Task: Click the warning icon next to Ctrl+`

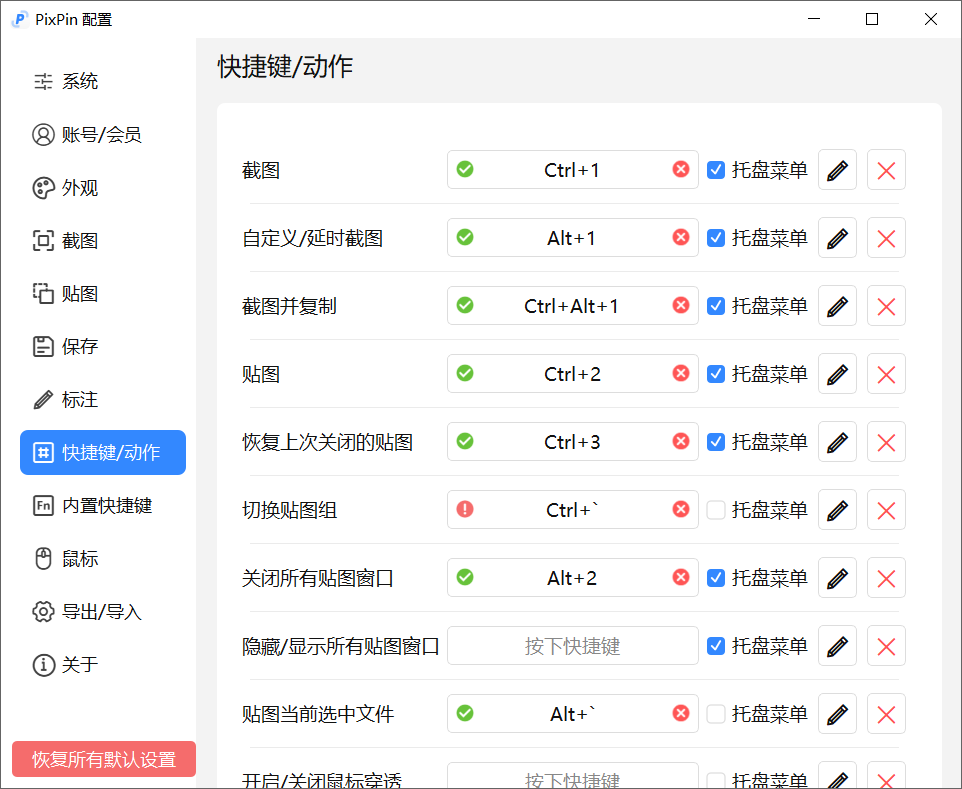Action: pos(465,509)
